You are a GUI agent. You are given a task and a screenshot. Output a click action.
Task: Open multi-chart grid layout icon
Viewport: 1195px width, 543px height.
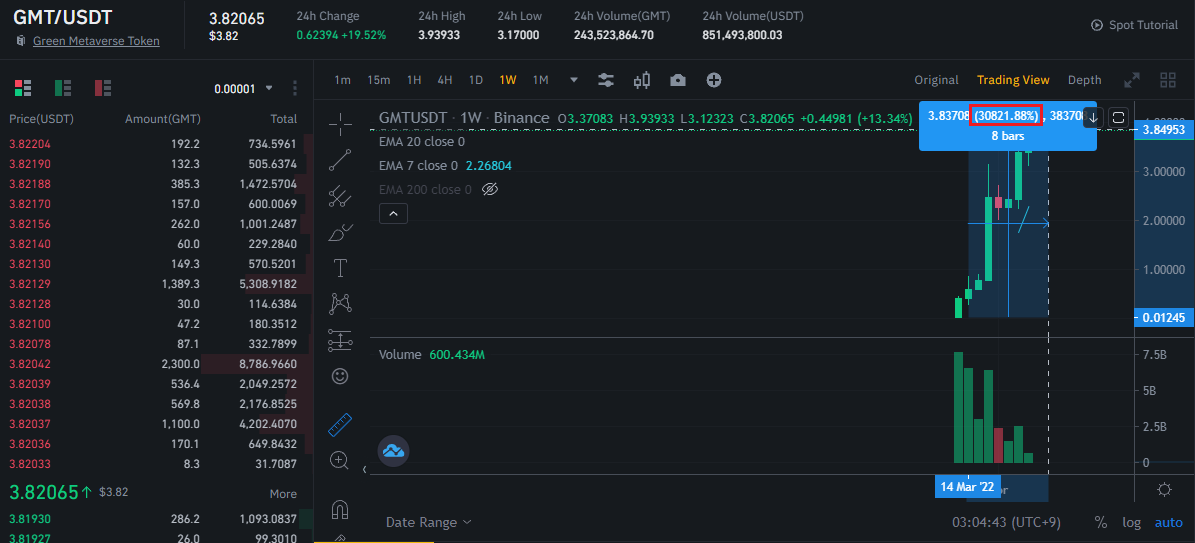[x=1168, y=80]
